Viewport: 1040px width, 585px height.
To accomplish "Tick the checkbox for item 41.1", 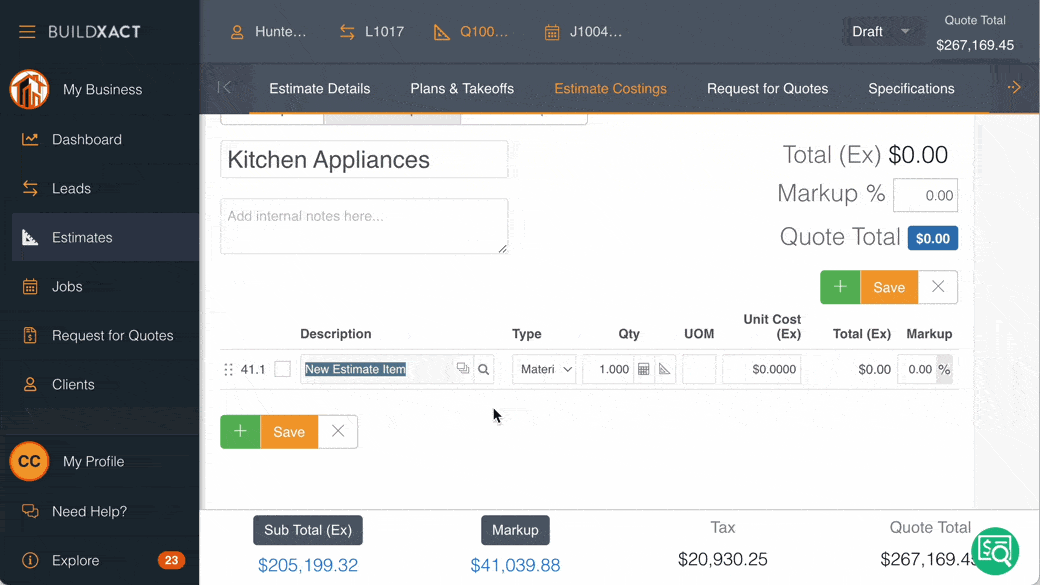I will point(283,369).
